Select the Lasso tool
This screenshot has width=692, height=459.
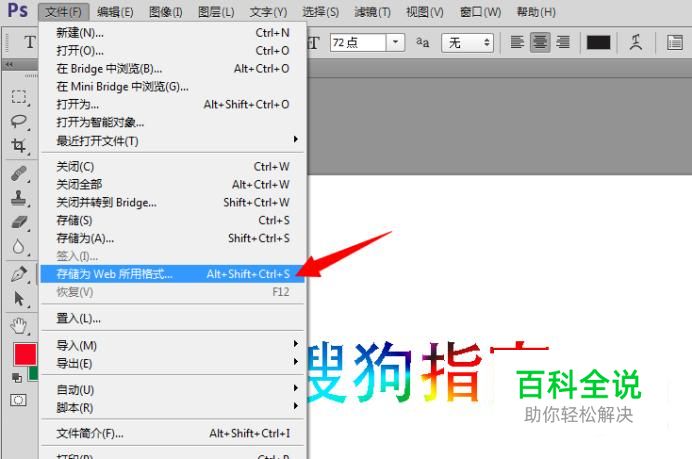tap(19, 121)
